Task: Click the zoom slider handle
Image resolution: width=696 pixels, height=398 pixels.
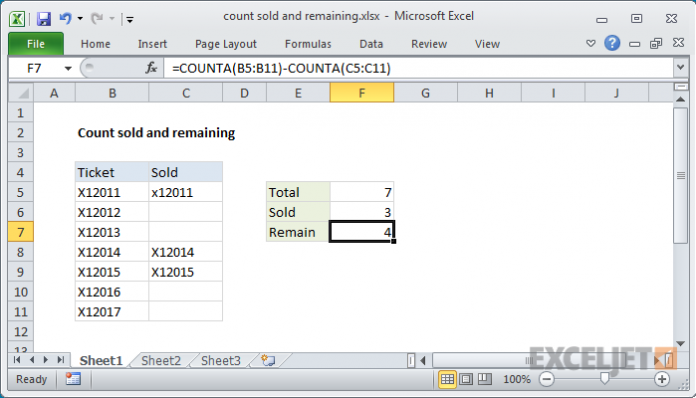Action: [x=605, y=378]
